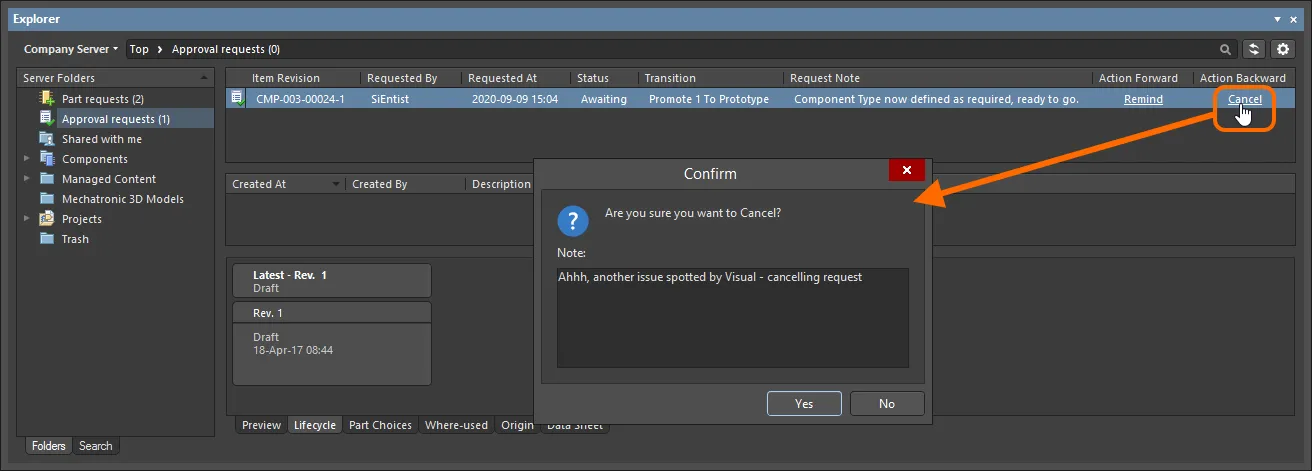Click Approval requests (0) in breadcrumb
1312x471 pixels.
[x=226, y=49]
